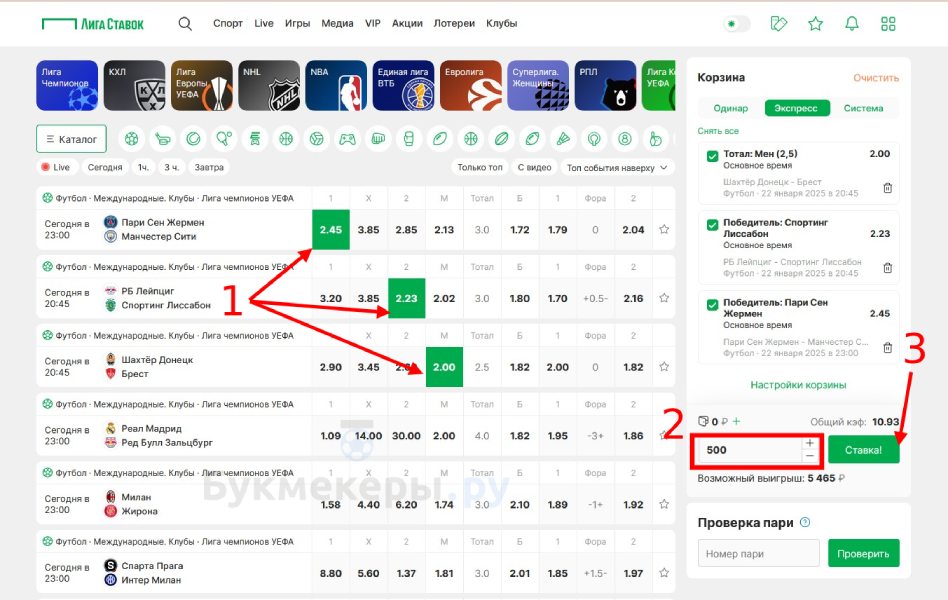The height and width of the screenshot is (600, 948).
Task: Open the Проверка пари help icon
Action: (x=805, y=523)
